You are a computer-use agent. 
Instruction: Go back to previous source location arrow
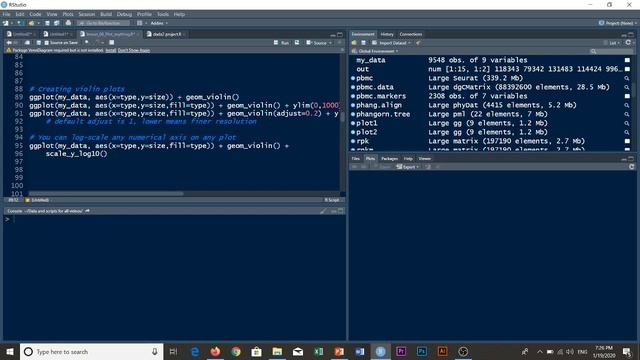[9, 42]
